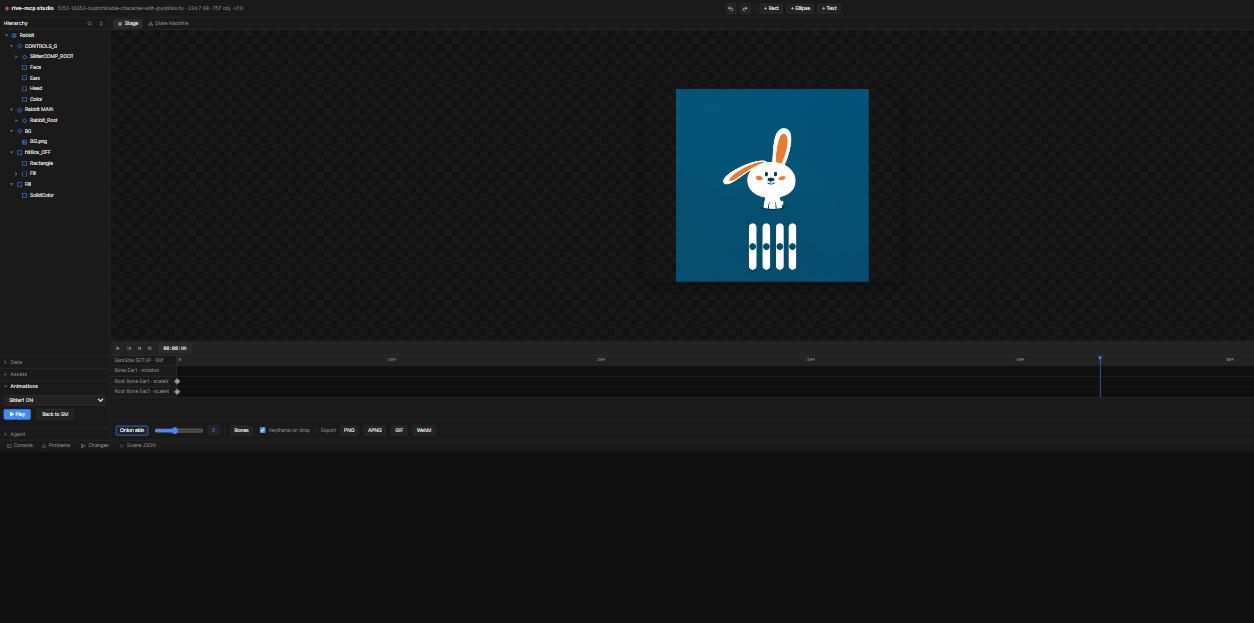Click the Face shape square icon

tap(24, 67)
